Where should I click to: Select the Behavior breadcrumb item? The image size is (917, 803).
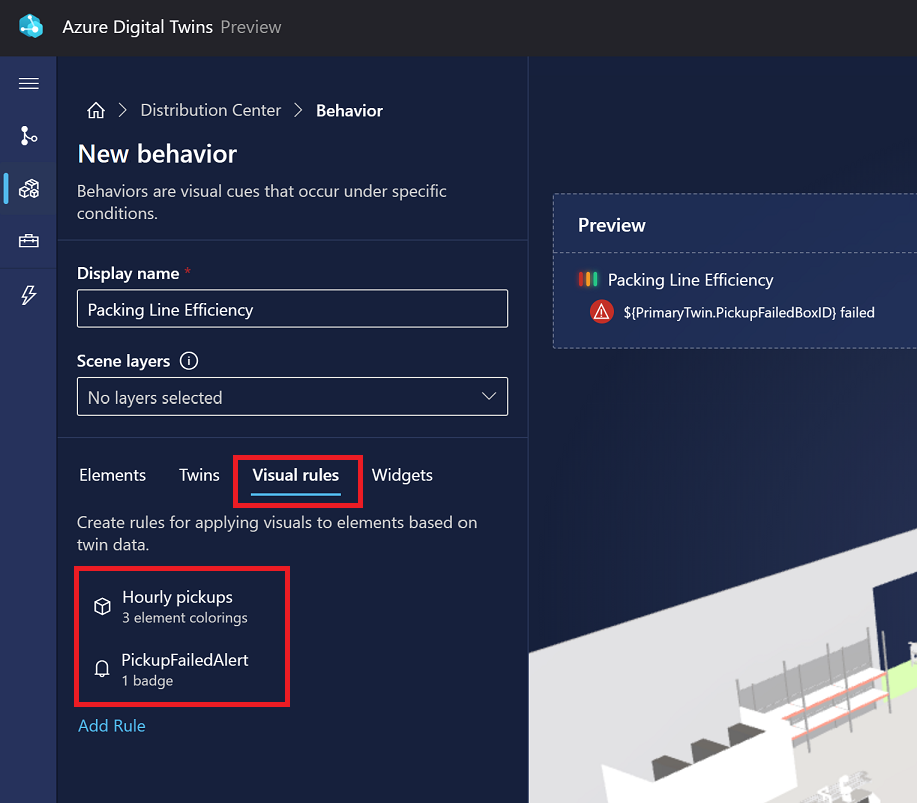[349, 110]
